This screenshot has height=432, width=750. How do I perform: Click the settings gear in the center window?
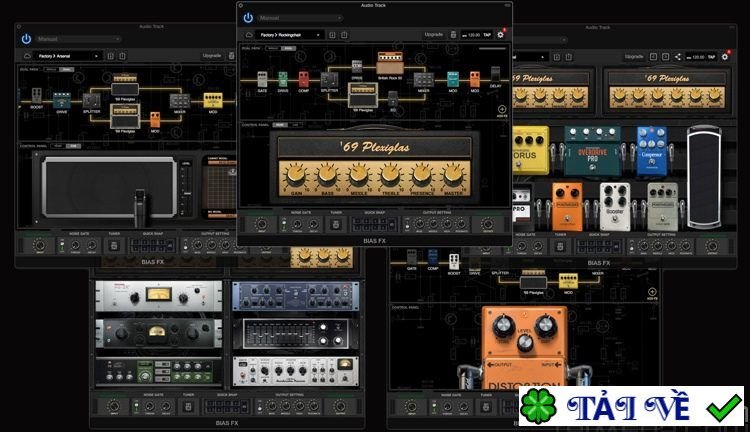(501, 34)
